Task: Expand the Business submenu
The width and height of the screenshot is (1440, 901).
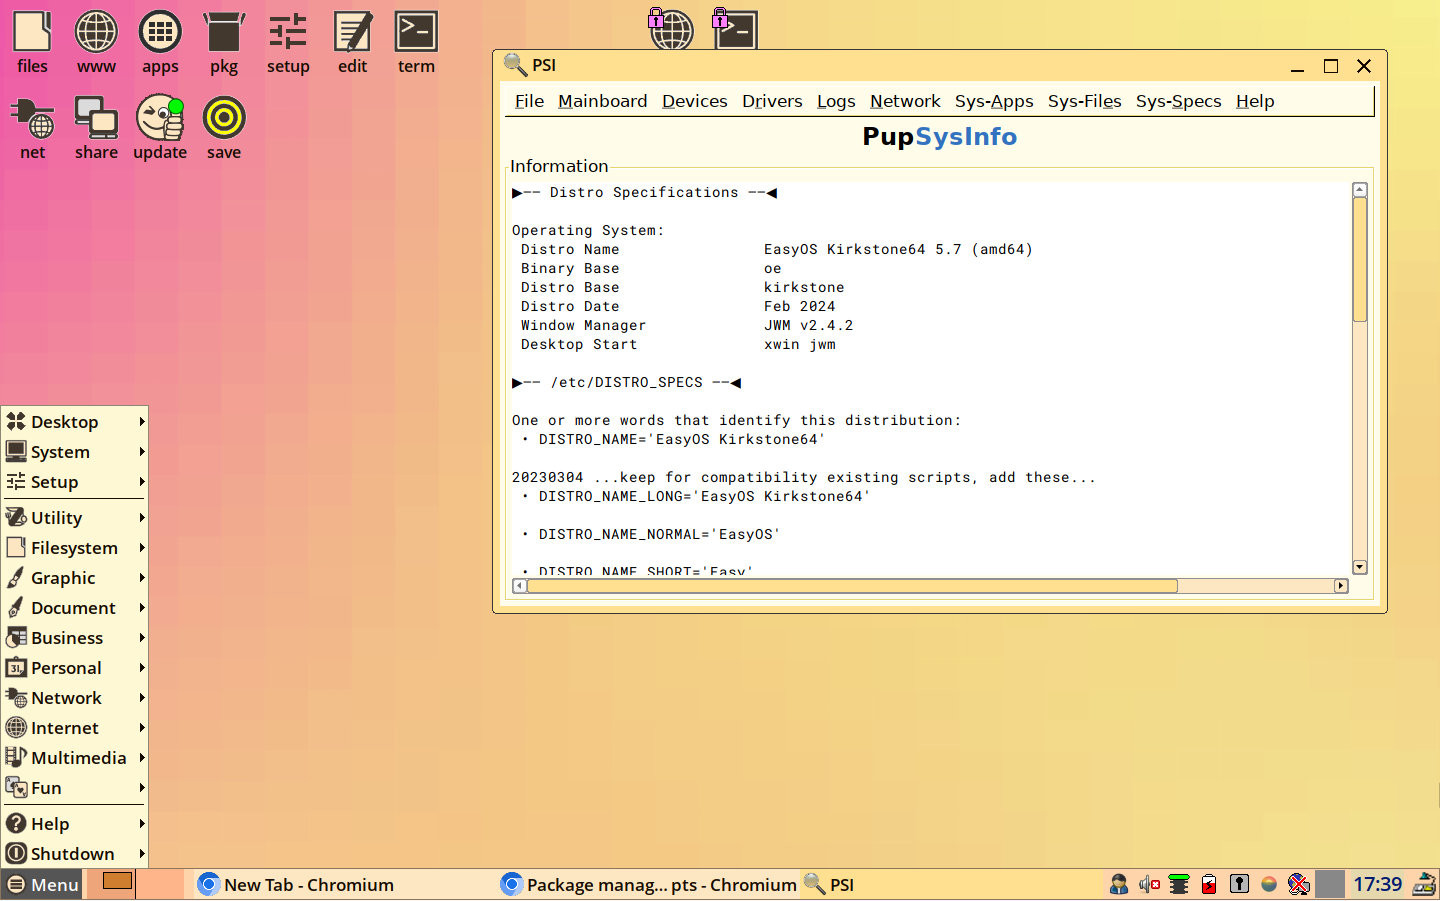Action: coord(75,638)
